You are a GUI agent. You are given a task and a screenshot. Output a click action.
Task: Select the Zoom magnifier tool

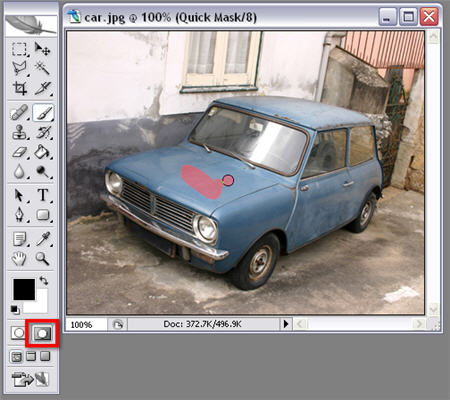click(x=43, y=258)
